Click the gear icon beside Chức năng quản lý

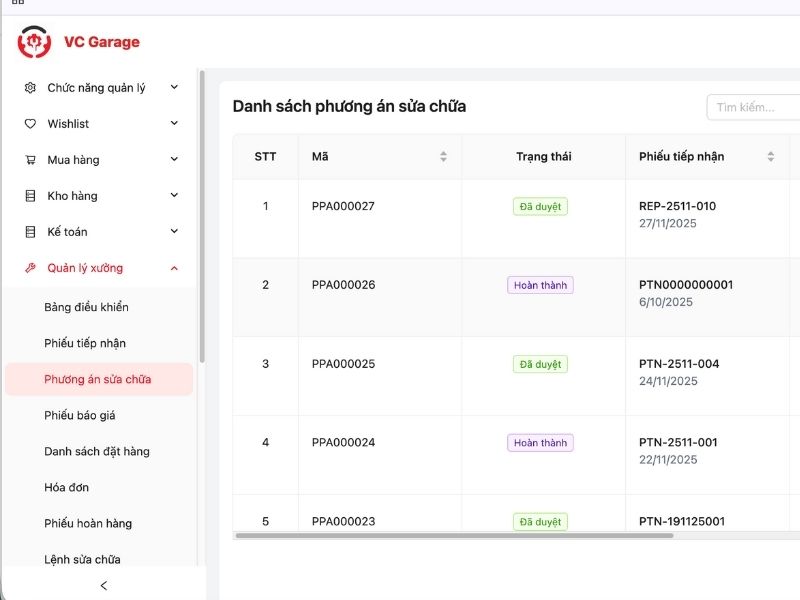pos(30,88)
